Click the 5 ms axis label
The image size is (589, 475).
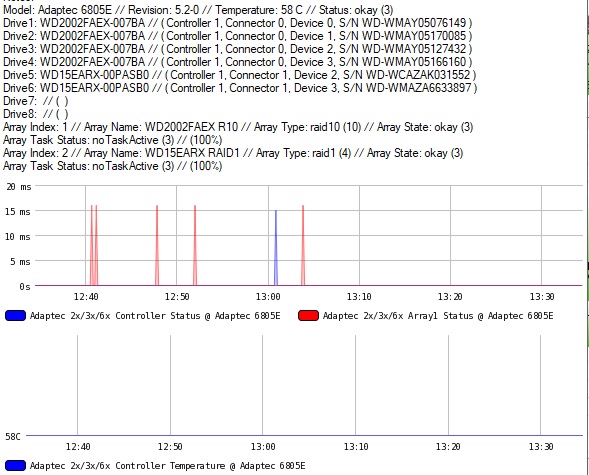pyautogui.click(x=20, y=262)
